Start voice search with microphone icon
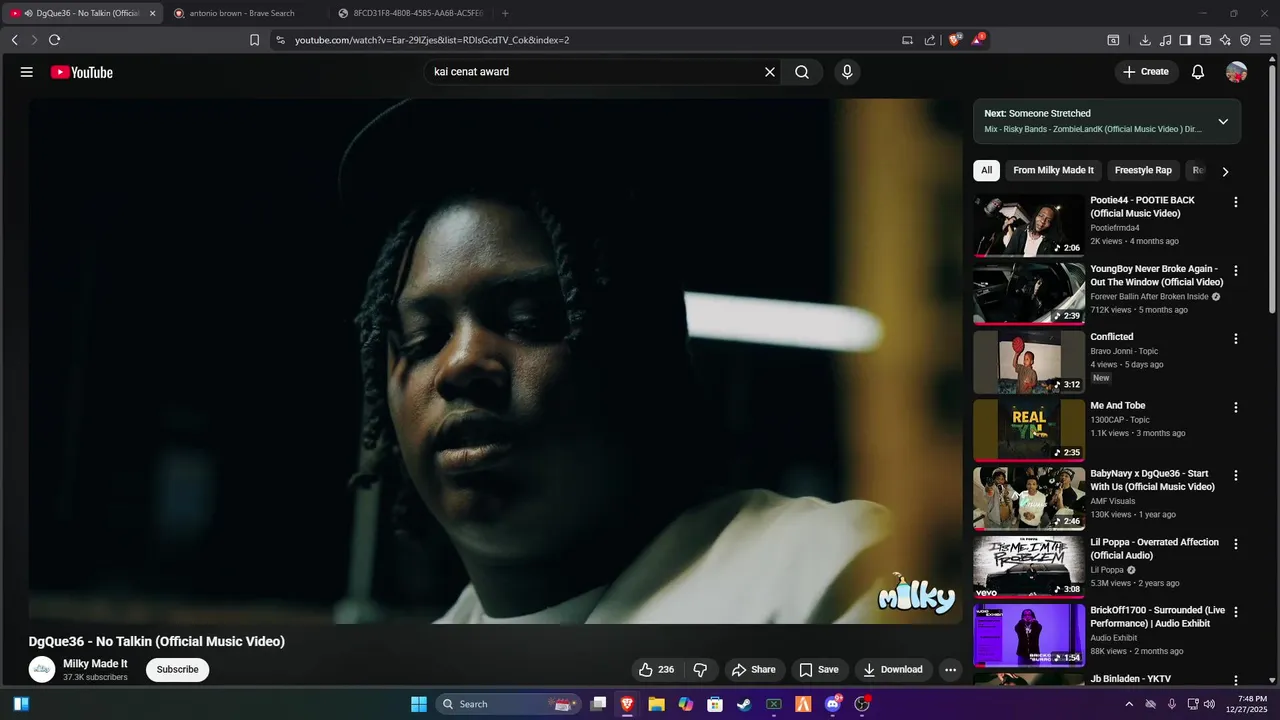This screenshot has width=1280, height=720. click(x=847, y=72)
